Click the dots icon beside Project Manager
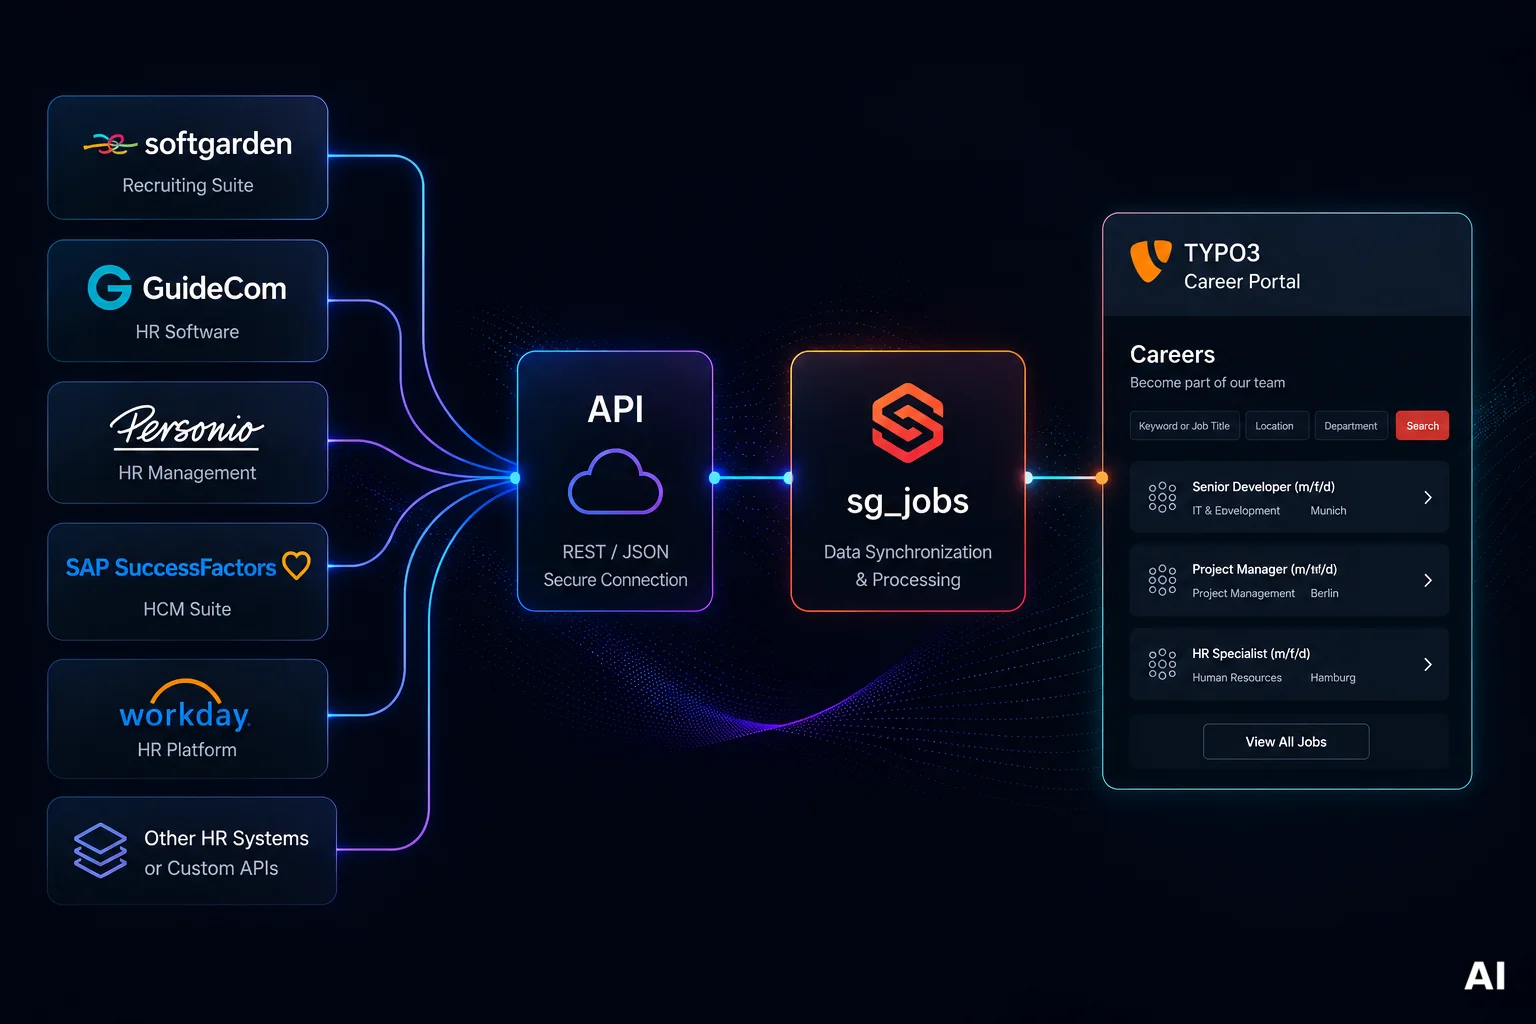 1162,580
